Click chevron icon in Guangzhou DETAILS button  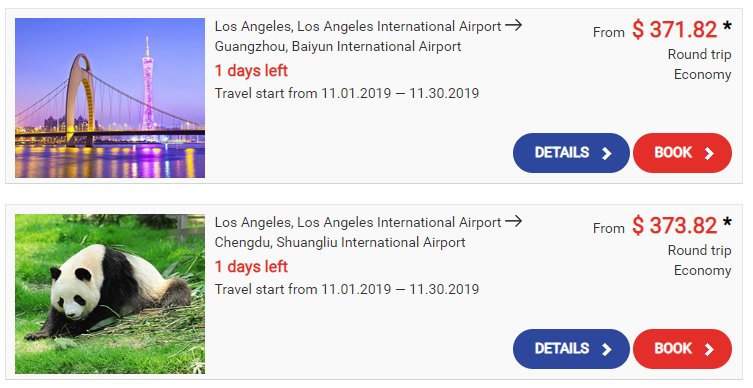(607, 154)
